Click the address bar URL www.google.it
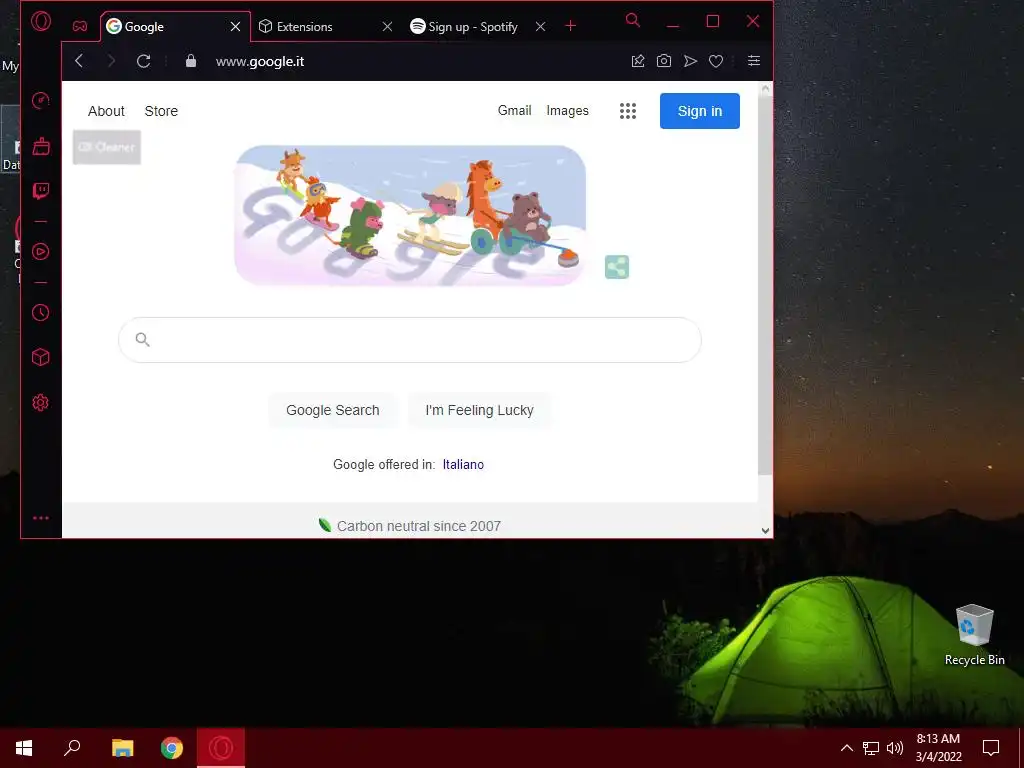Image resolution: width=1024 pixels, height=768 pixels. (260, 61)
